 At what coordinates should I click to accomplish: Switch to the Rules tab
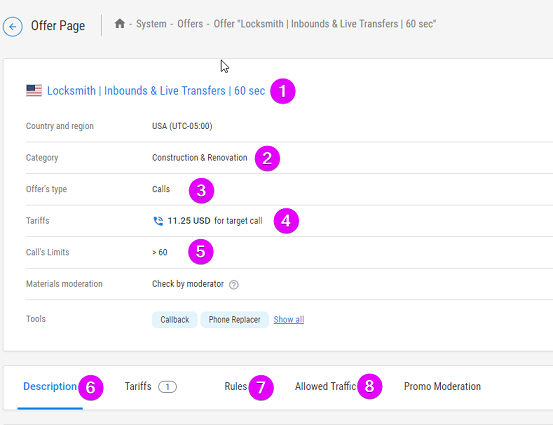pos(236,387)
